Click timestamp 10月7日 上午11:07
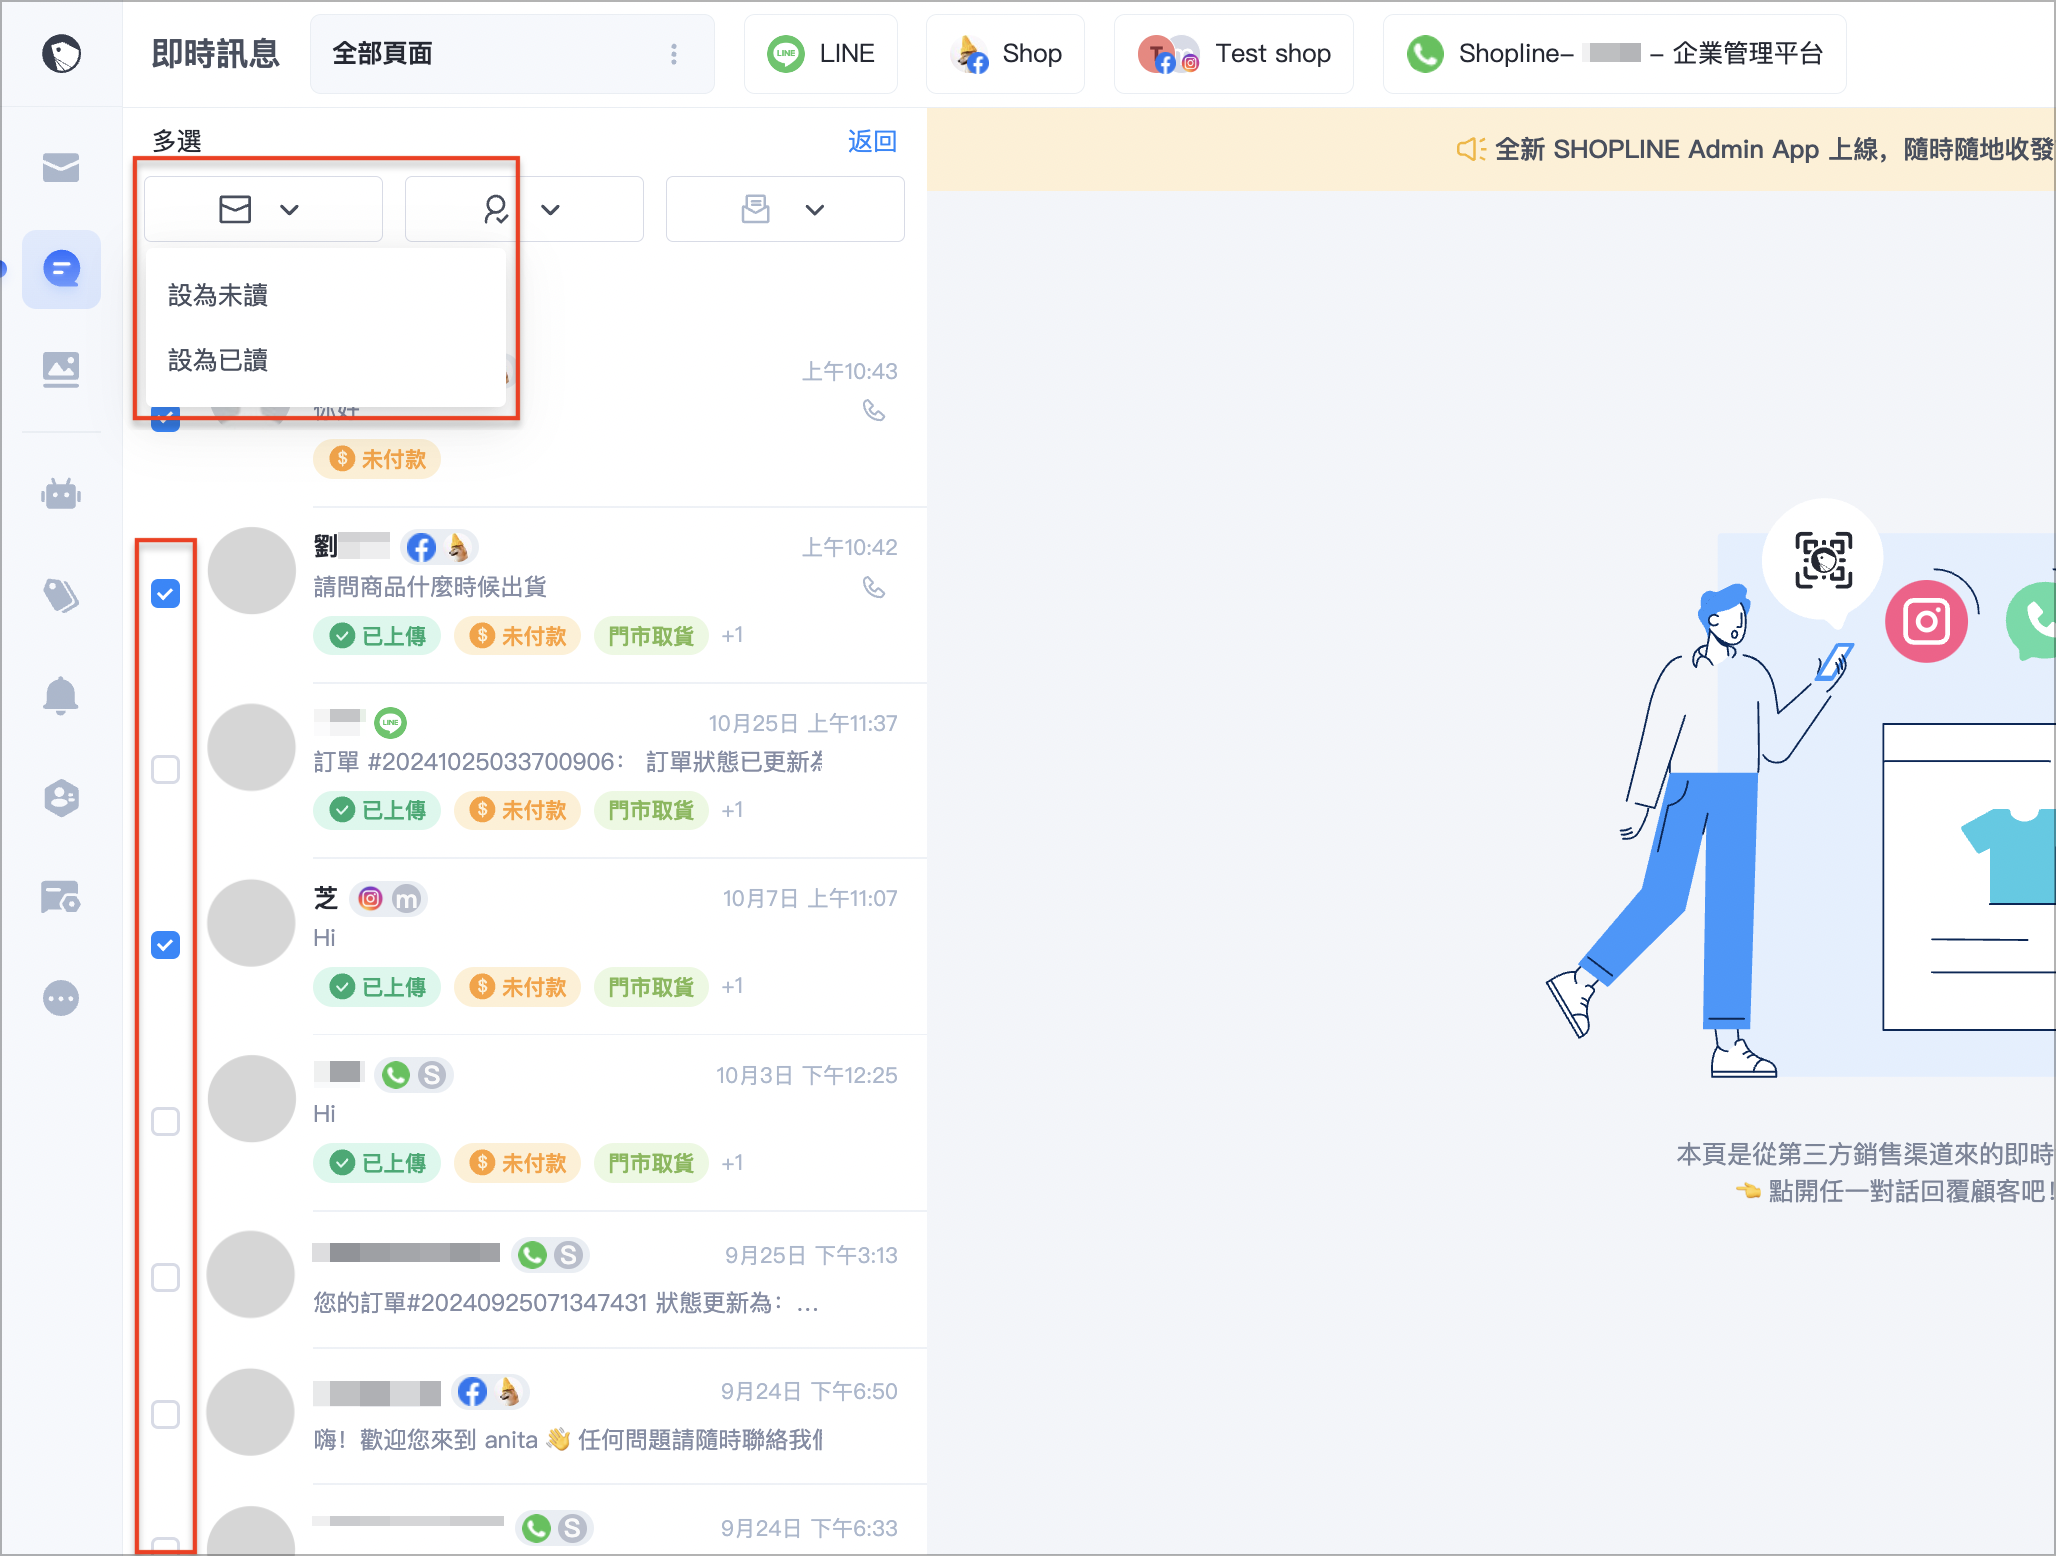The height and width of the screenshot is (1556, 2056). [x=810, y=898]
